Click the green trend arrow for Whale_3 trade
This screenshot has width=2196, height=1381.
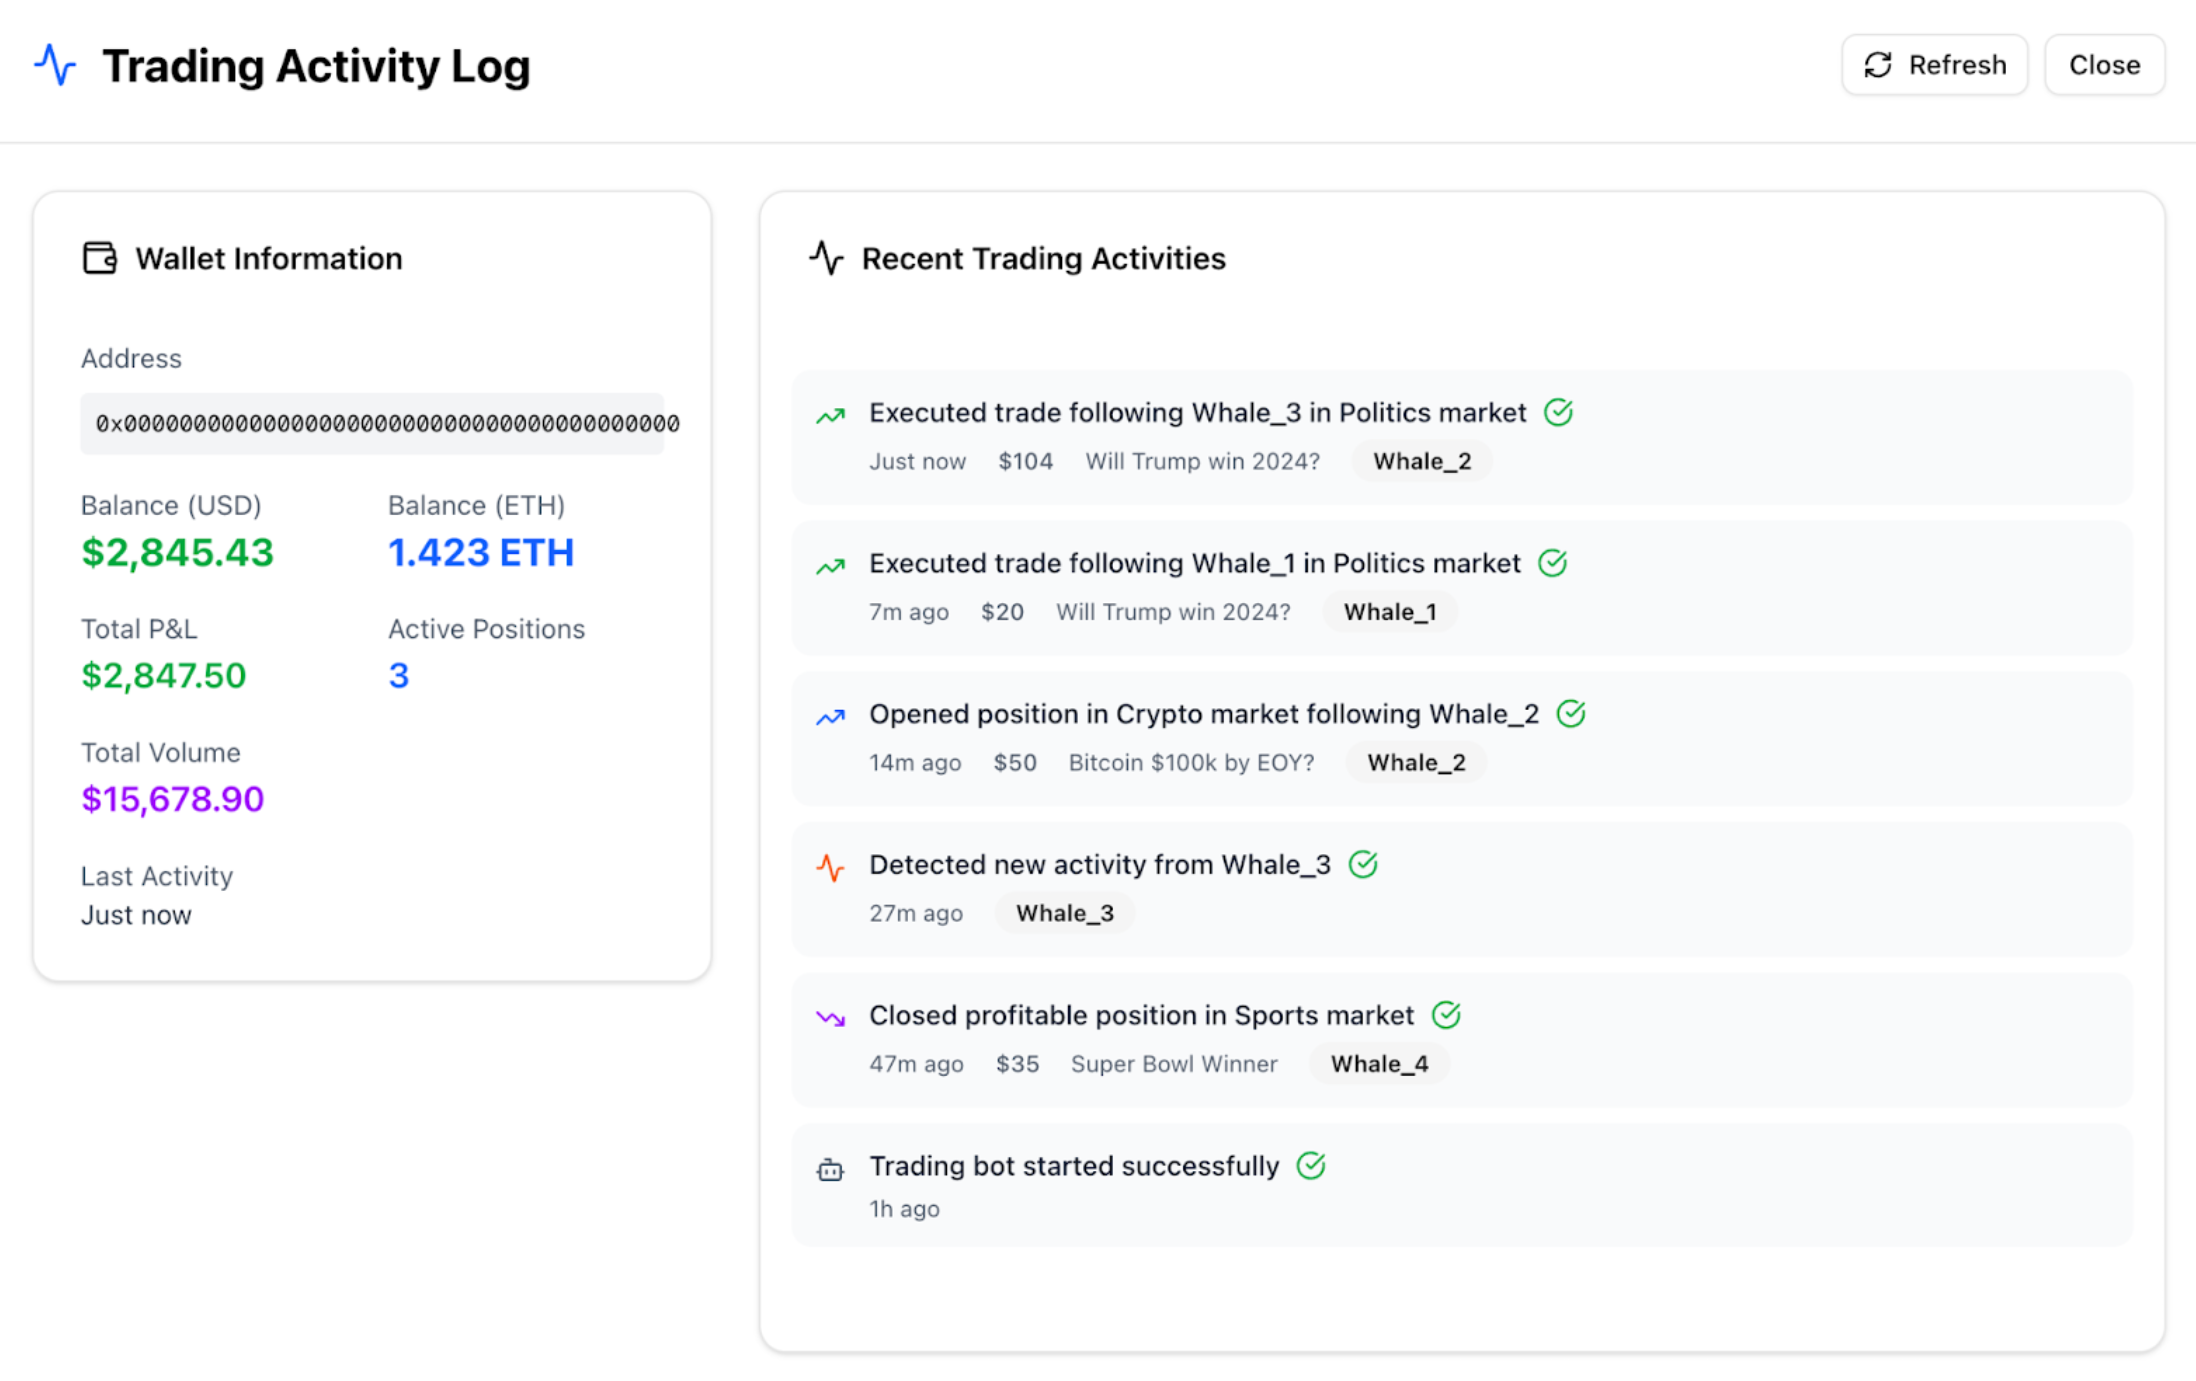pyautogui.click(x=830, y=415)
